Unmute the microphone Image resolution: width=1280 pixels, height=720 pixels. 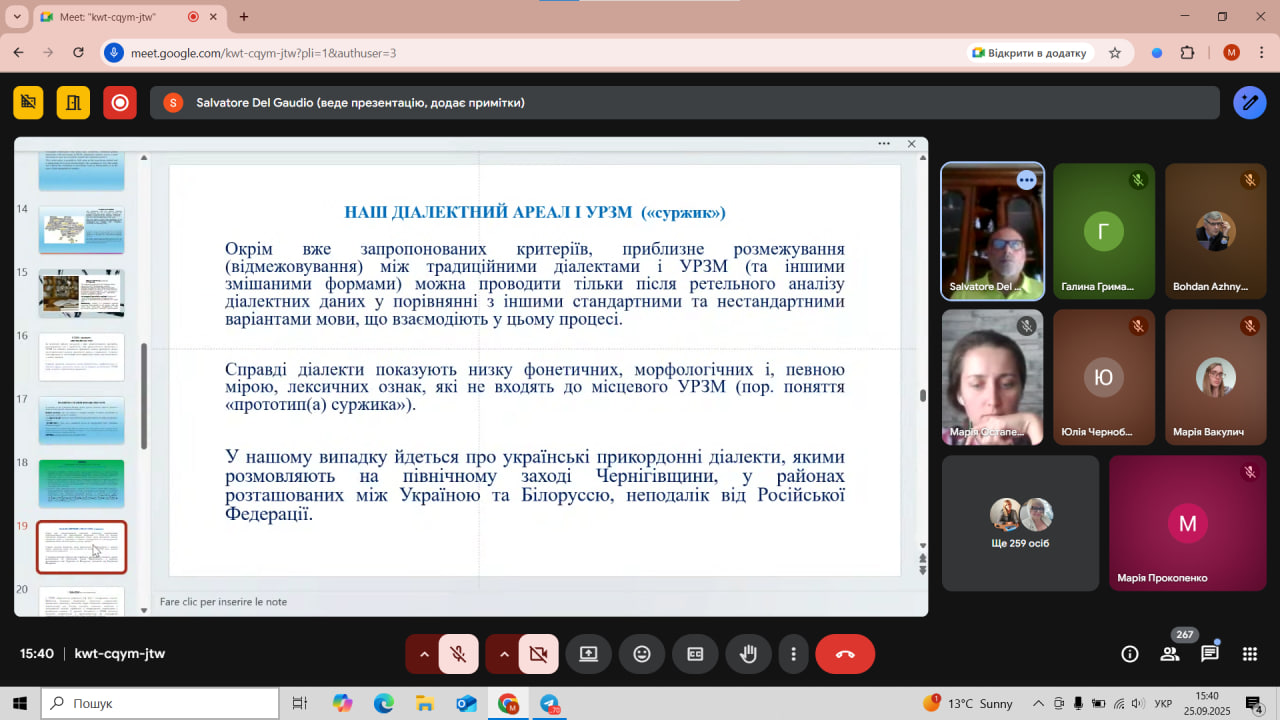pos(459,654)
